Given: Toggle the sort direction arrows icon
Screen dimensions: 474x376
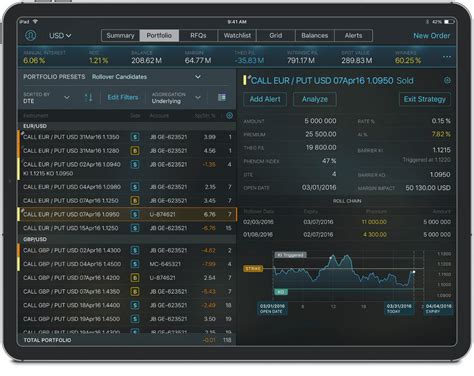Looking at the screenshot, I should 88,98.
